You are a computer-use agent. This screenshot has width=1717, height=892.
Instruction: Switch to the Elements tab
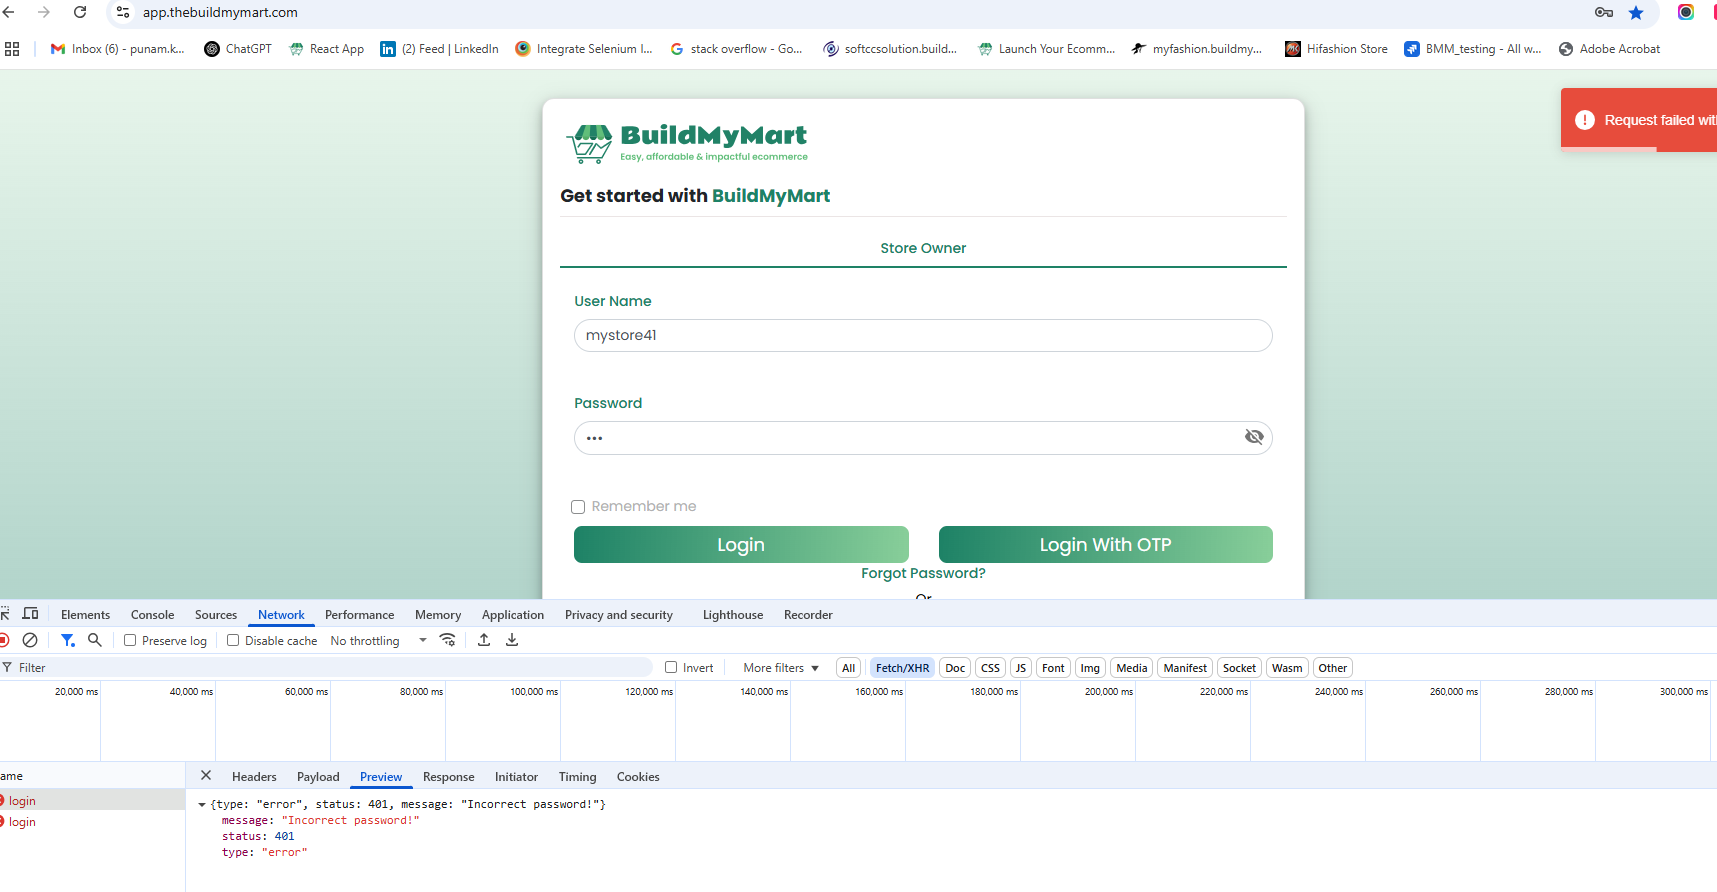85,615
